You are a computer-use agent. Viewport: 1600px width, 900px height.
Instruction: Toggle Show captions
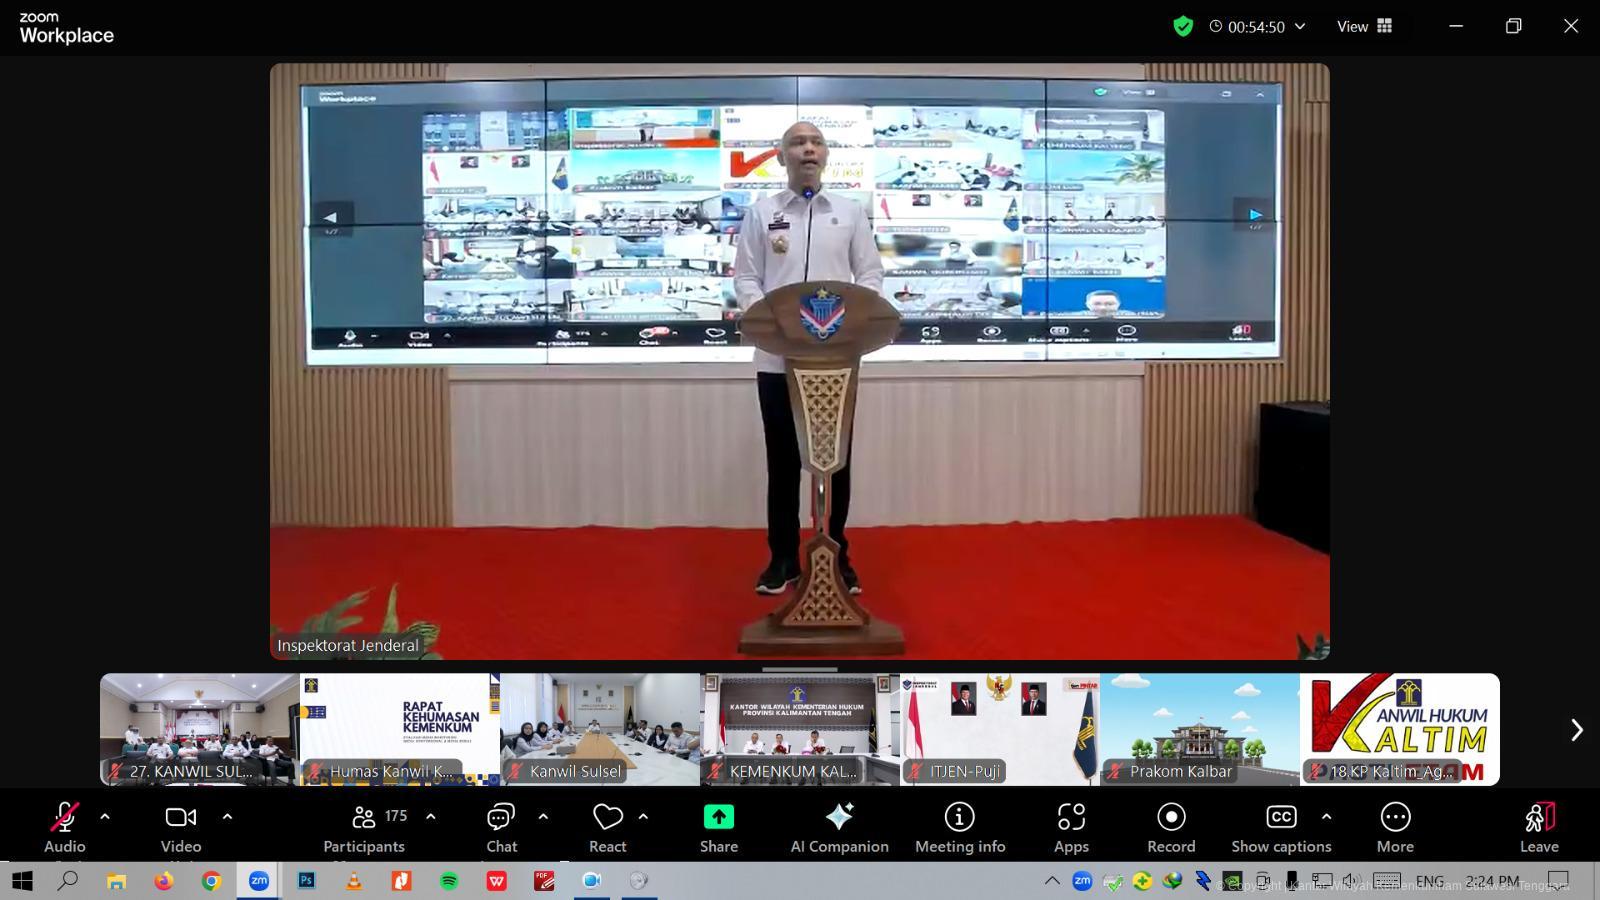point(1281,828)
